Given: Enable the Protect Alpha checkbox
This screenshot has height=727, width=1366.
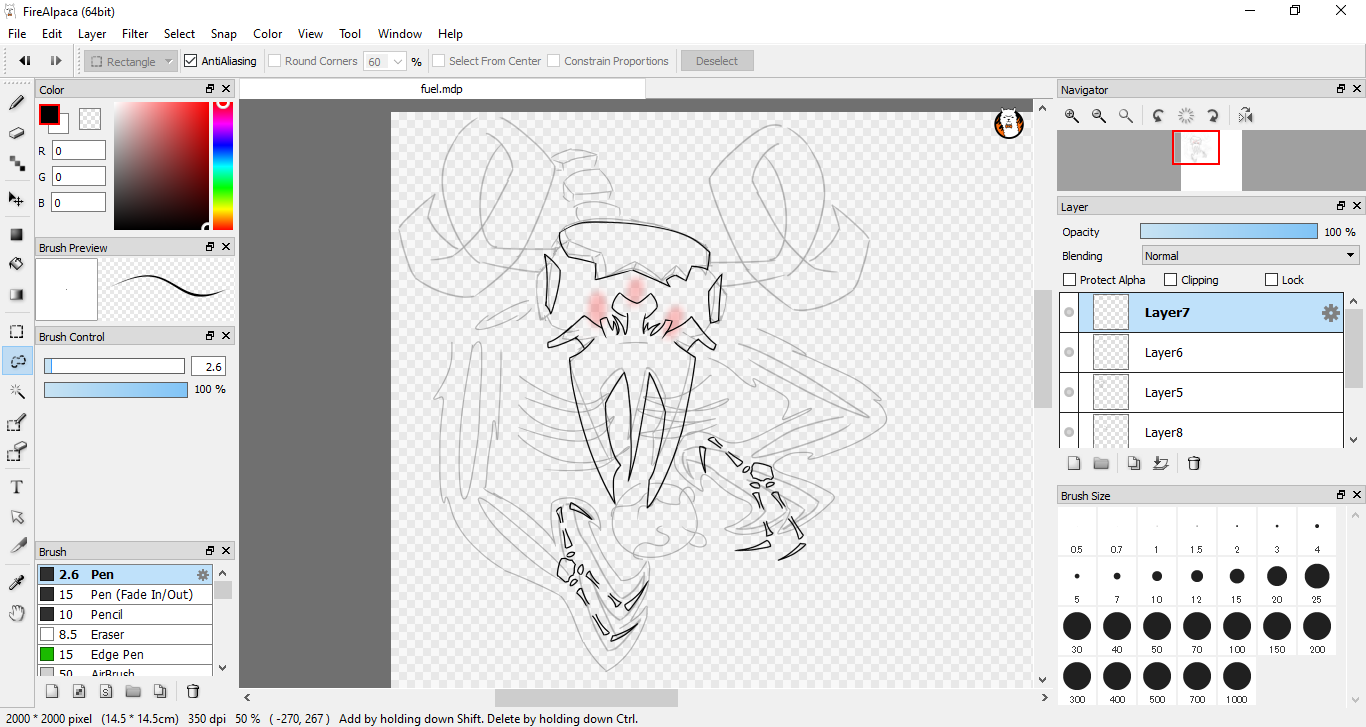Looking at the screenshot, I should click(x=1069, y=280).
